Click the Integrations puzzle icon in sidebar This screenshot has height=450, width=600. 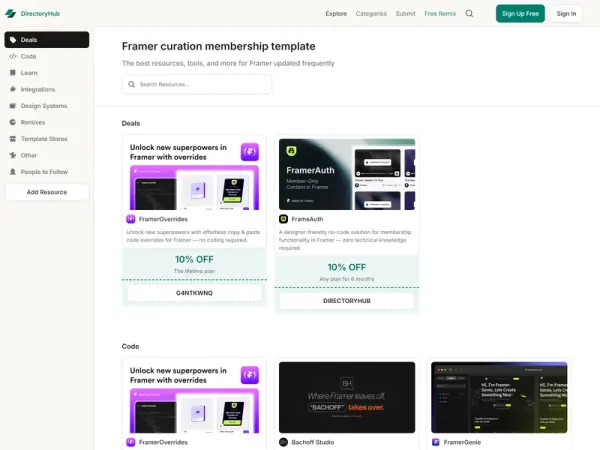[x=13, y=89]
